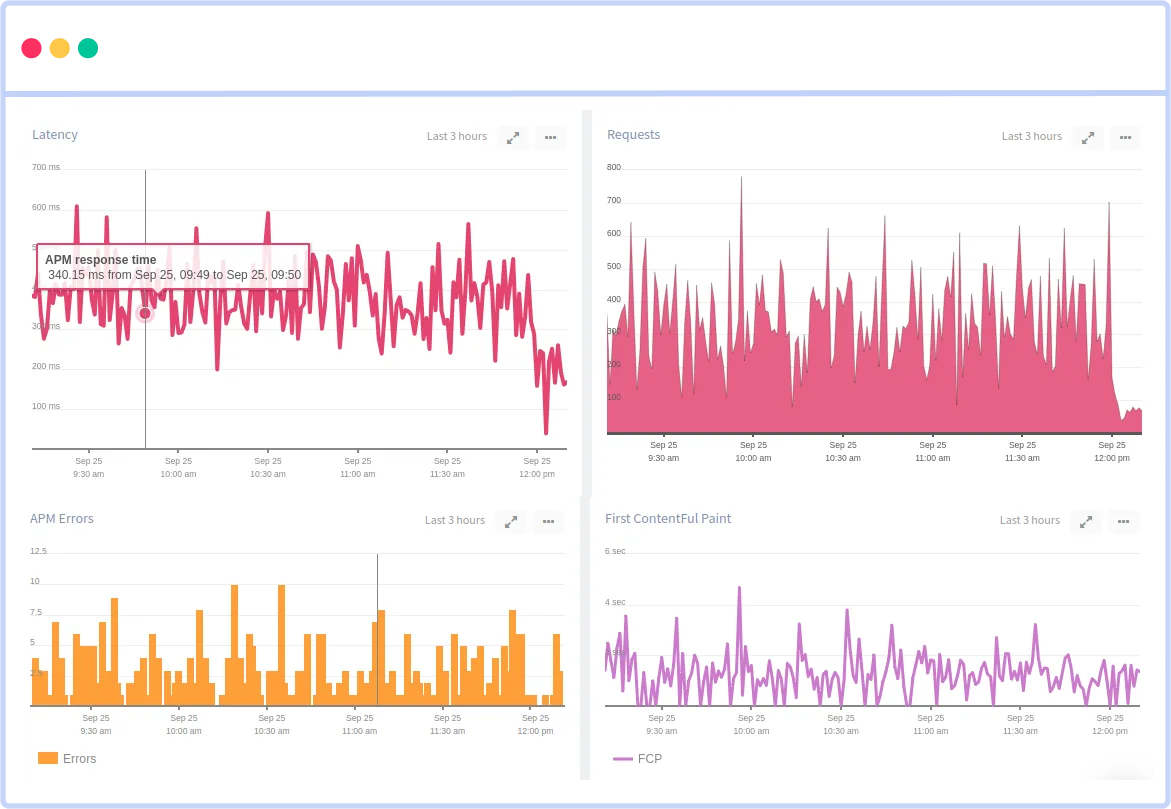
Task: Change APM Errors 'Last 3 hours' range
Action: (455, 520)
